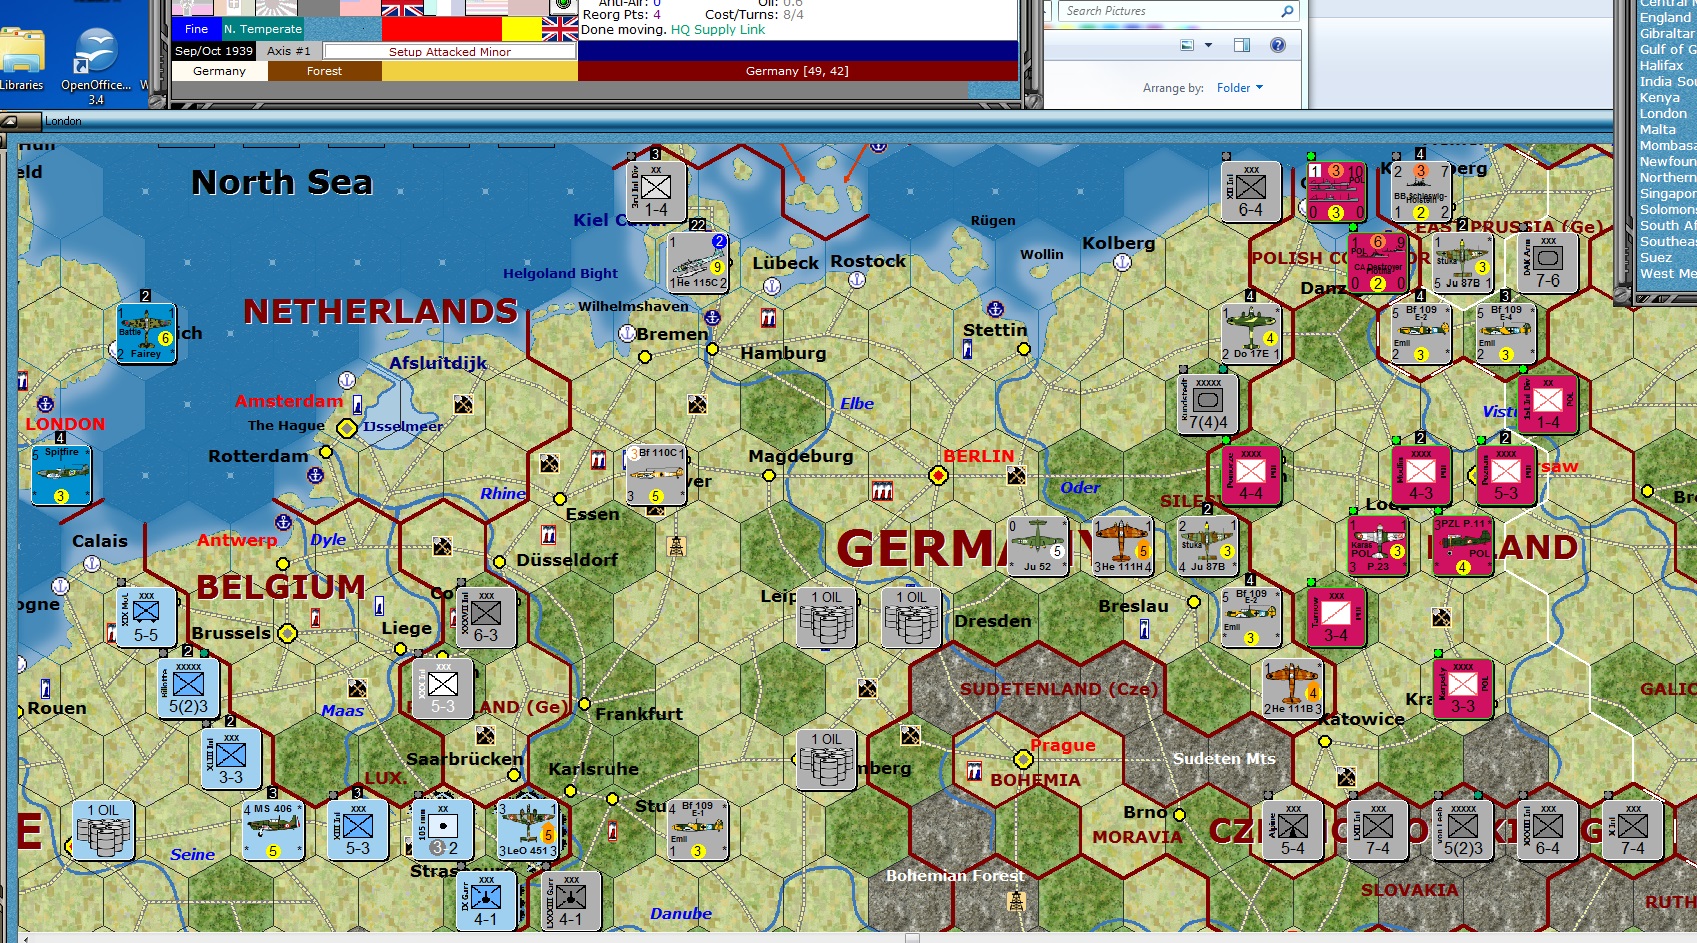This screenshot has width=1697, height=943.
Task: Select the He 111H bomber counter
Action: tap(1123, 546)
